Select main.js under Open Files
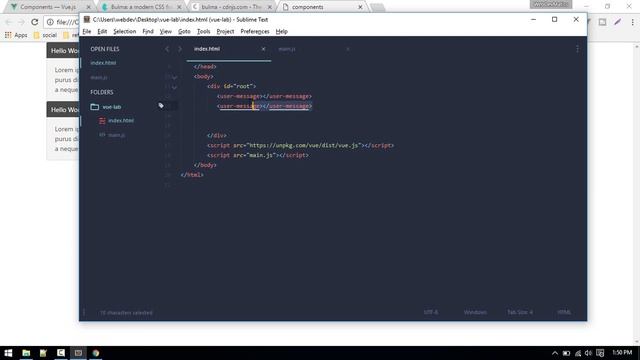This screenshot has height=360, width=640. (99, 77)
